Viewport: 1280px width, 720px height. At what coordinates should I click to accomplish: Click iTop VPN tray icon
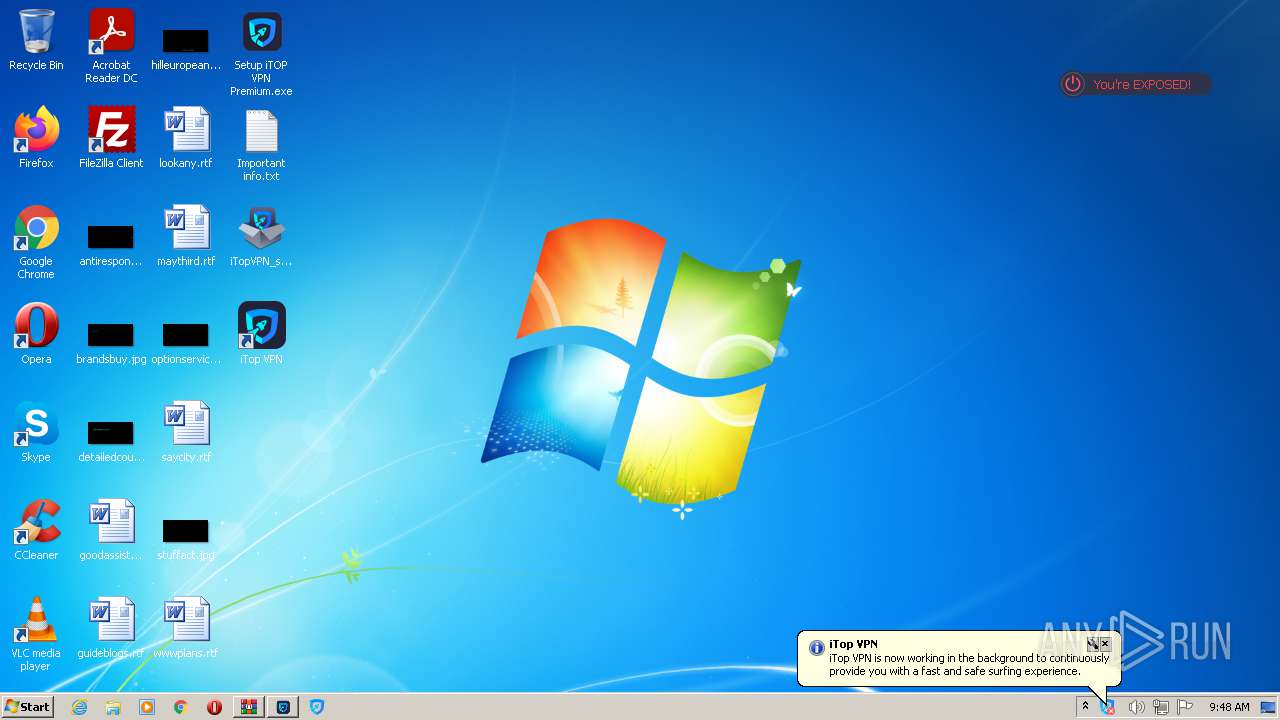1108,707
